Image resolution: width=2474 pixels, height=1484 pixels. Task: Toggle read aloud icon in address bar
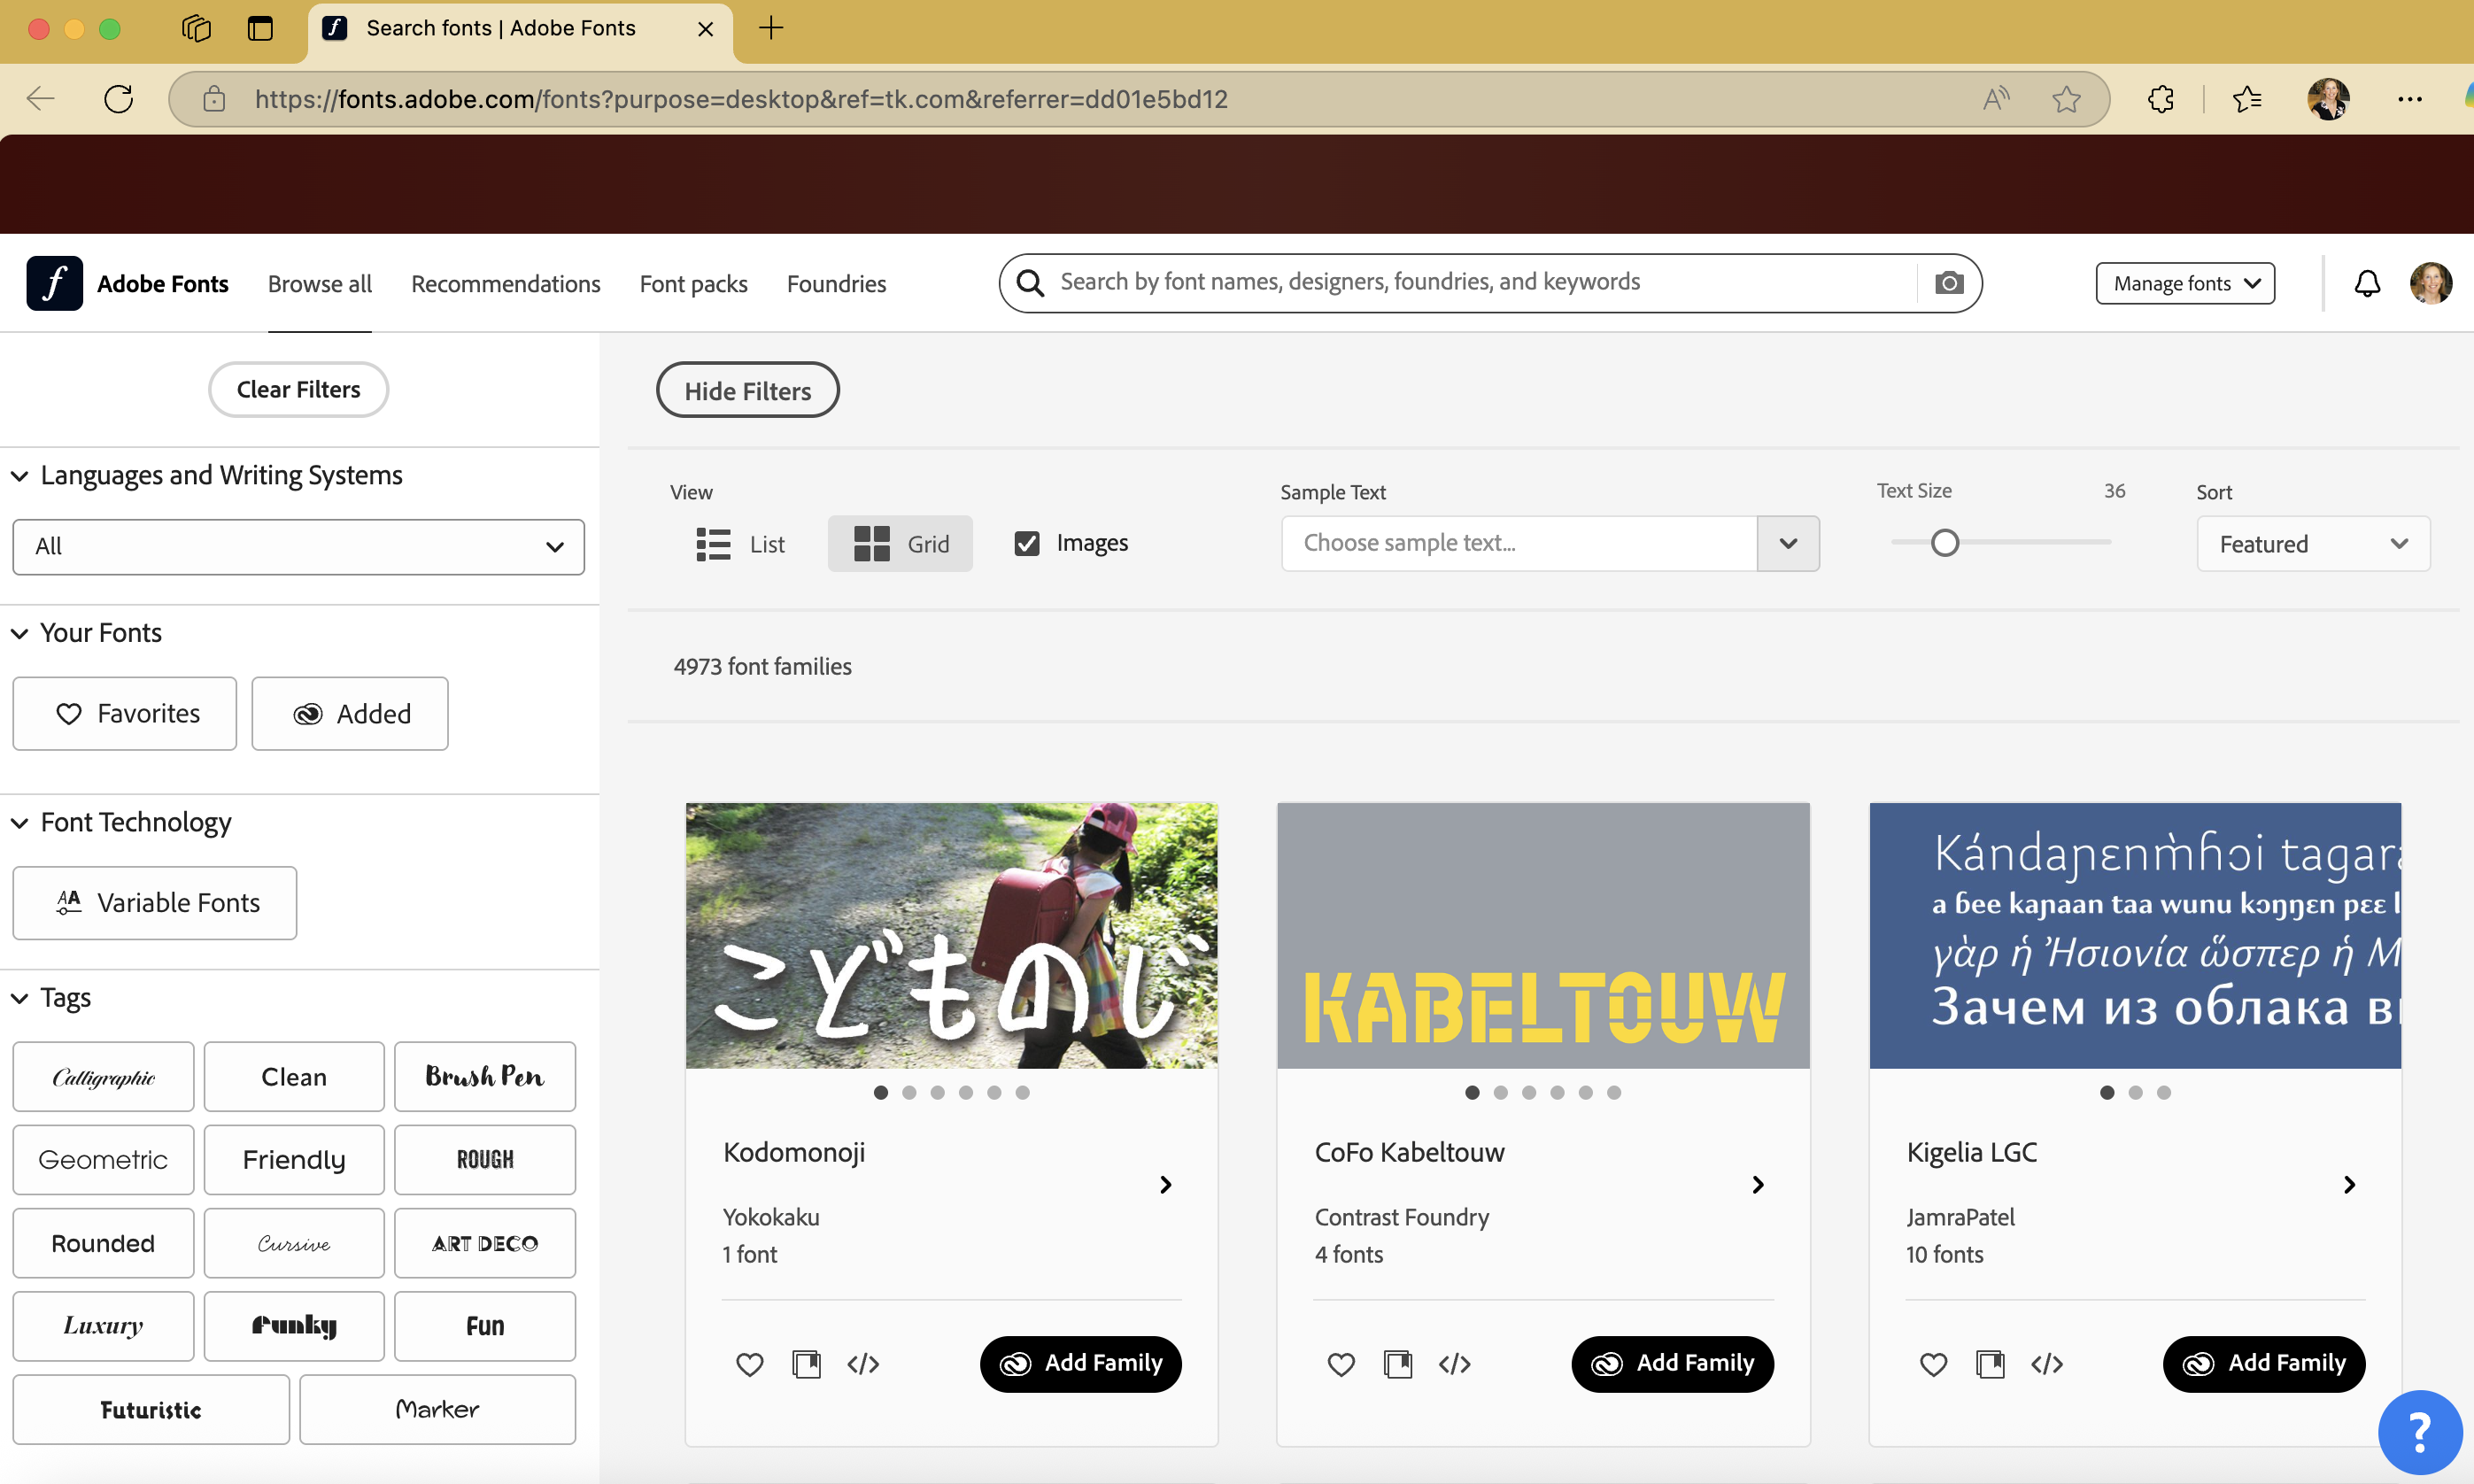click(1996, 98)
